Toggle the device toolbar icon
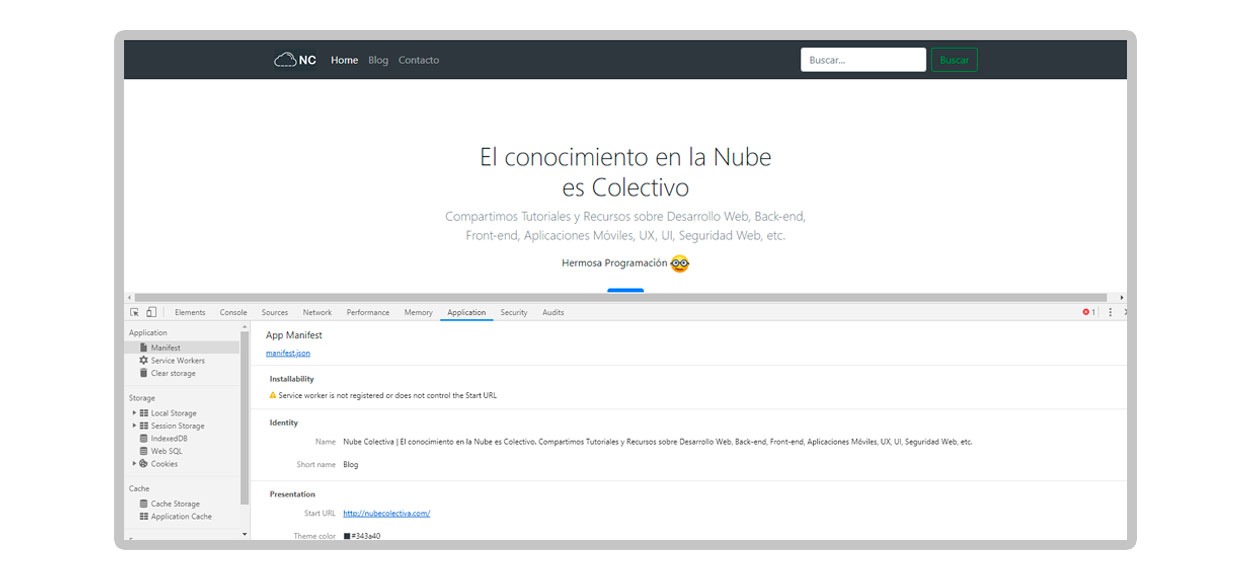This screenshot has height=580, width=1250. tap(151, 312)
